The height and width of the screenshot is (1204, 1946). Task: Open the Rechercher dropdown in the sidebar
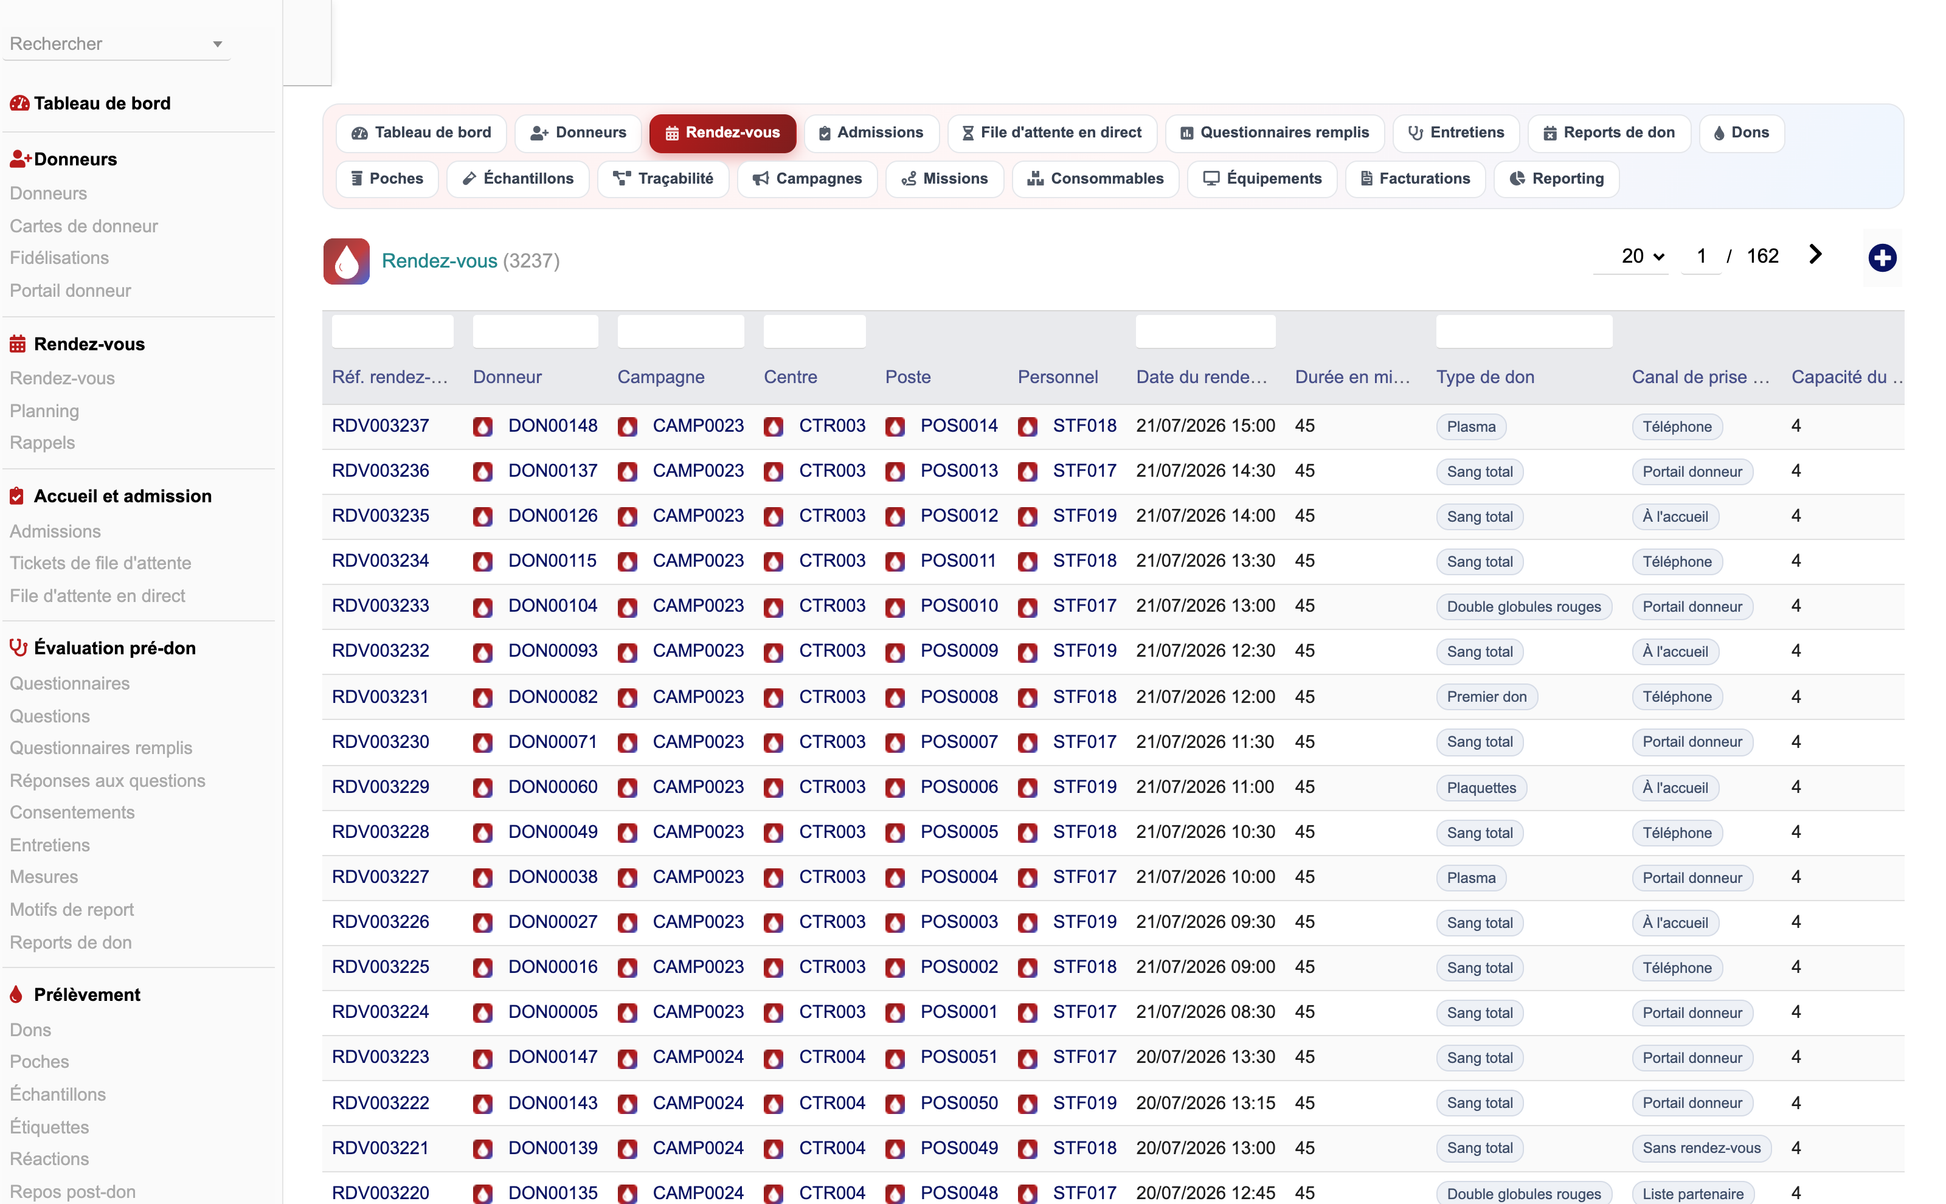coord(117,44)
